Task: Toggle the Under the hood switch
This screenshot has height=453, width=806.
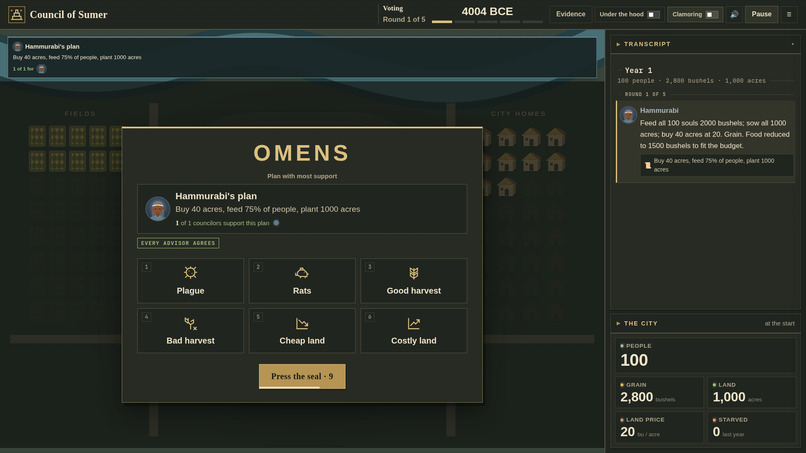Action: [x=653, y=14]
